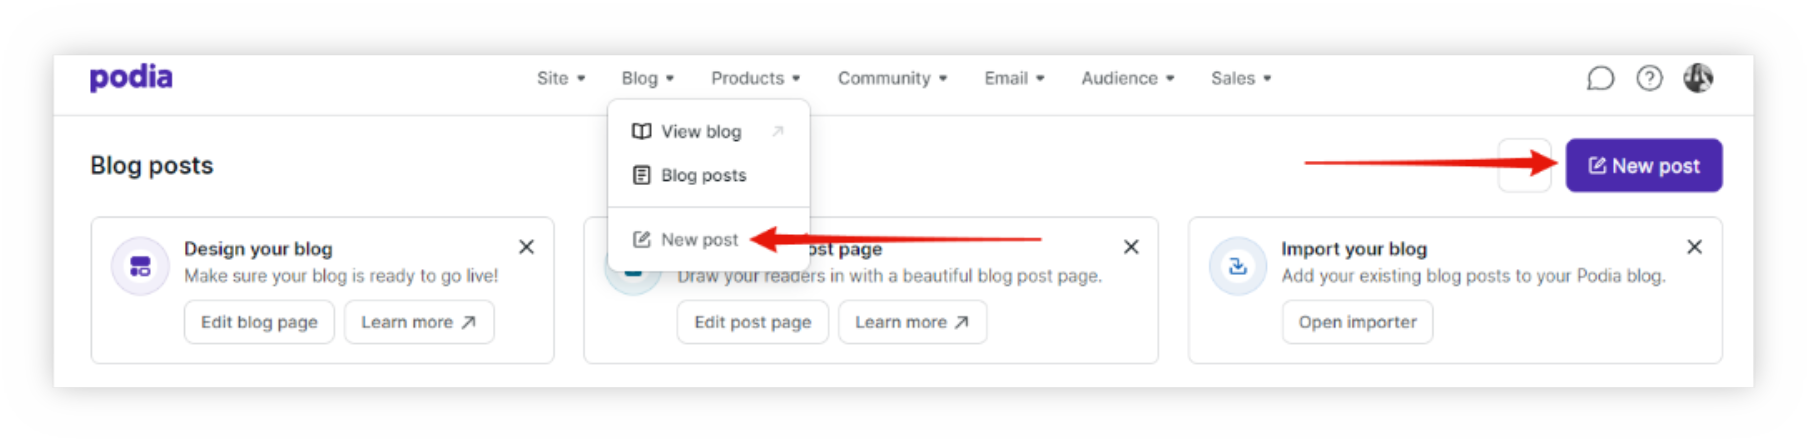Click the Design your blog card icon
Viewport: 1814px width, 440px height.
click(x=140, y=266)
